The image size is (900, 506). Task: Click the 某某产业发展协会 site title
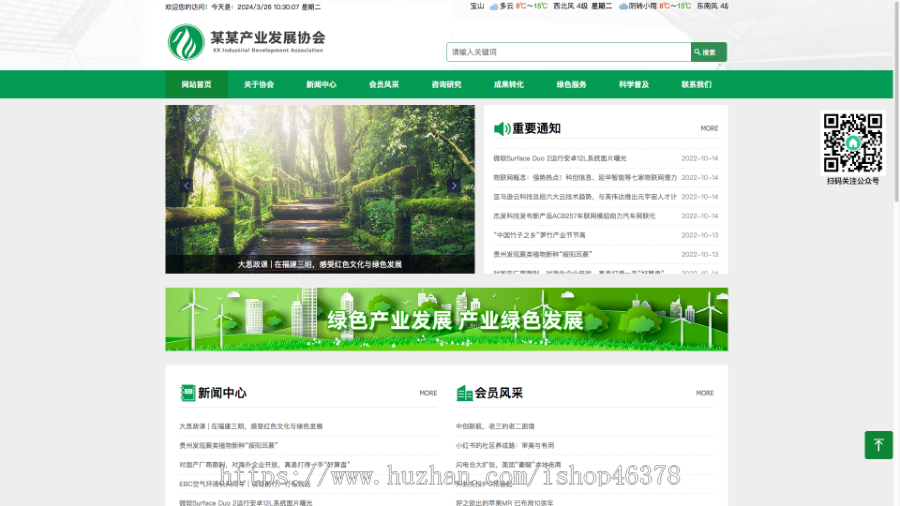pos(267,37)
